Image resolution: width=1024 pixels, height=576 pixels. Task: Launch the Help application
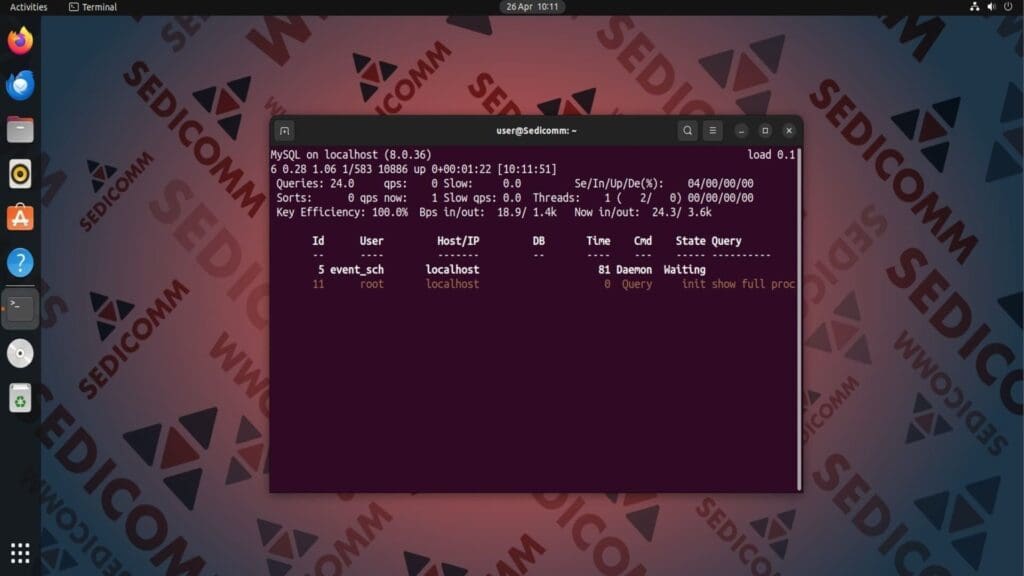[20, 262]
